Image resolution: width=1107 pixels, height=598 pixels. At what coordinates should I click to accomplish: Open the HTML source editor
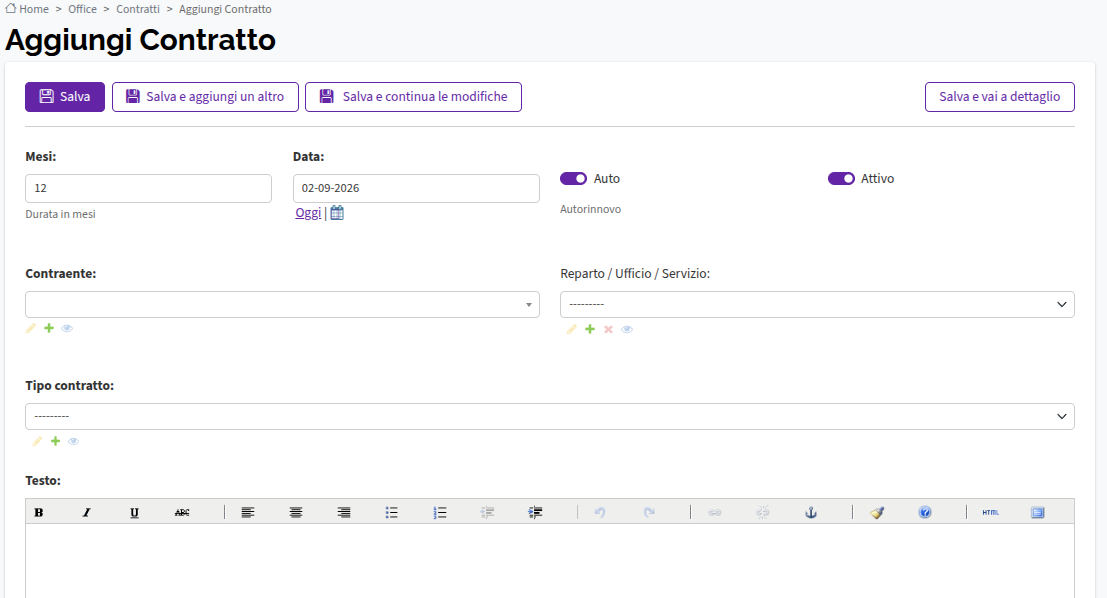coord(991,513)
